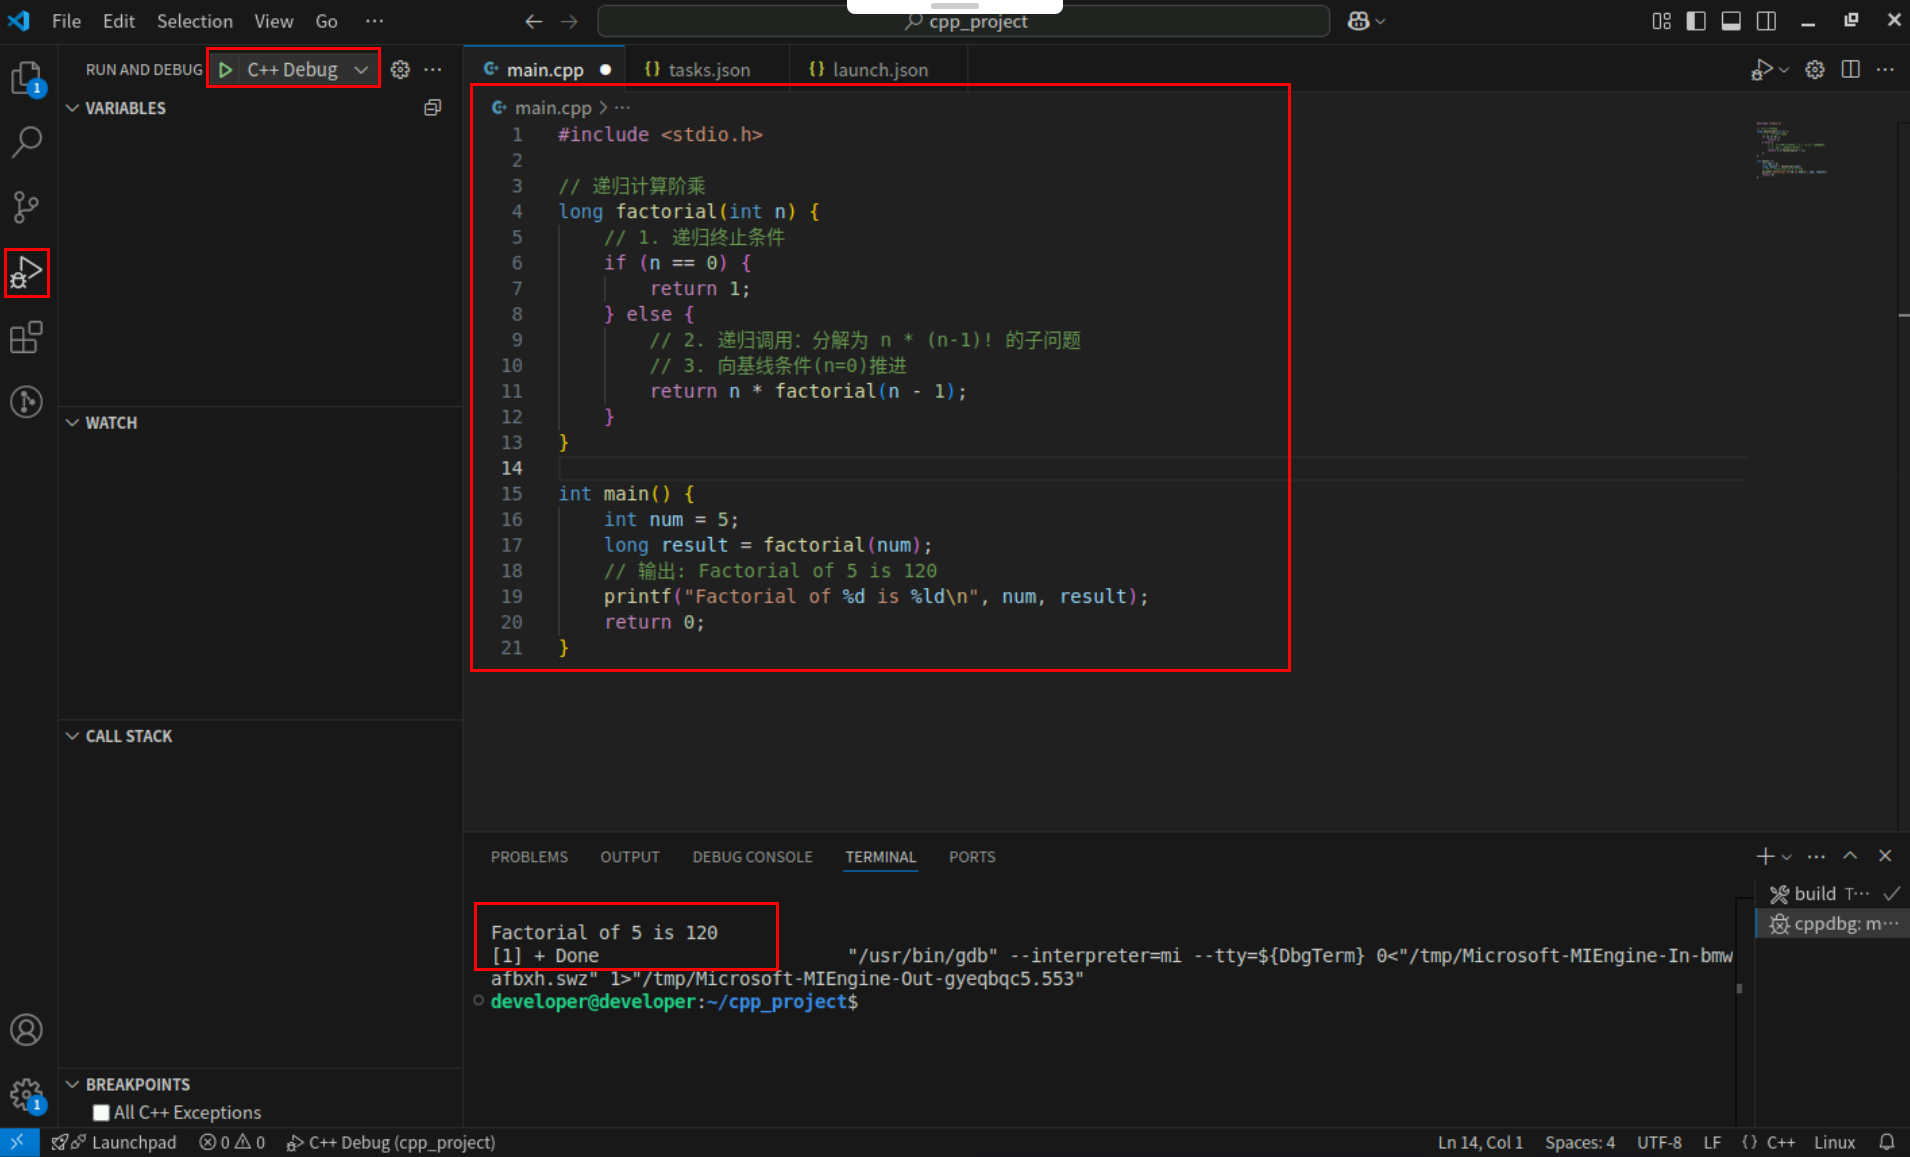Open the Selection menu
The height and width of the screenshot is (1157, 1910).
pyautogui.click(x=194, y=21)
